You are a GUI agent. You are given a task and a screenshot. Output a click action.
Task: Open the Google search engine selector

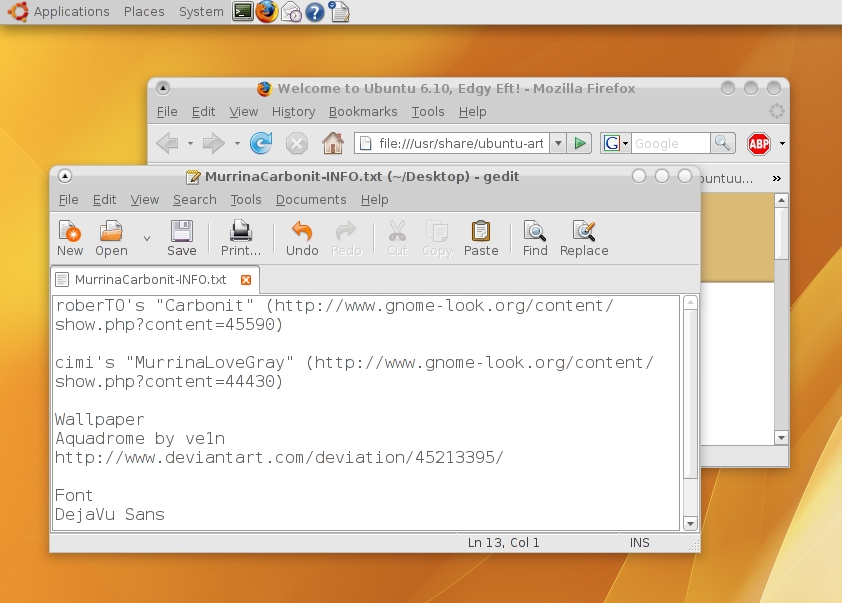coord(615,143)
